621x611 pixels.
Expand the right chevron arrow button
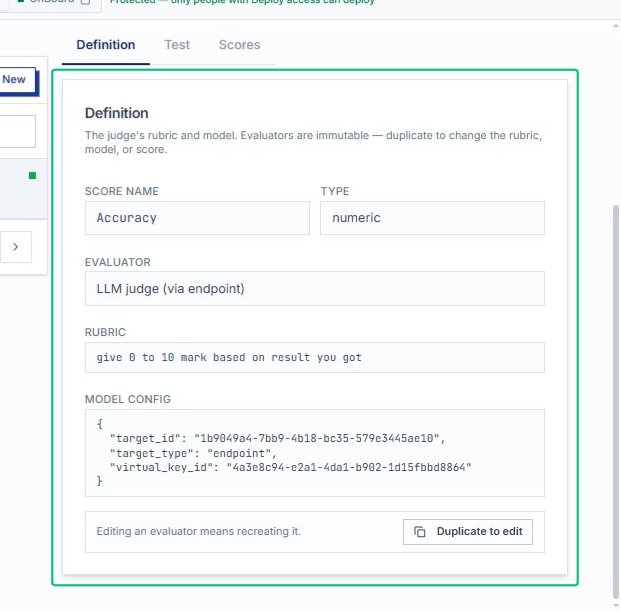tap(15, 247)
